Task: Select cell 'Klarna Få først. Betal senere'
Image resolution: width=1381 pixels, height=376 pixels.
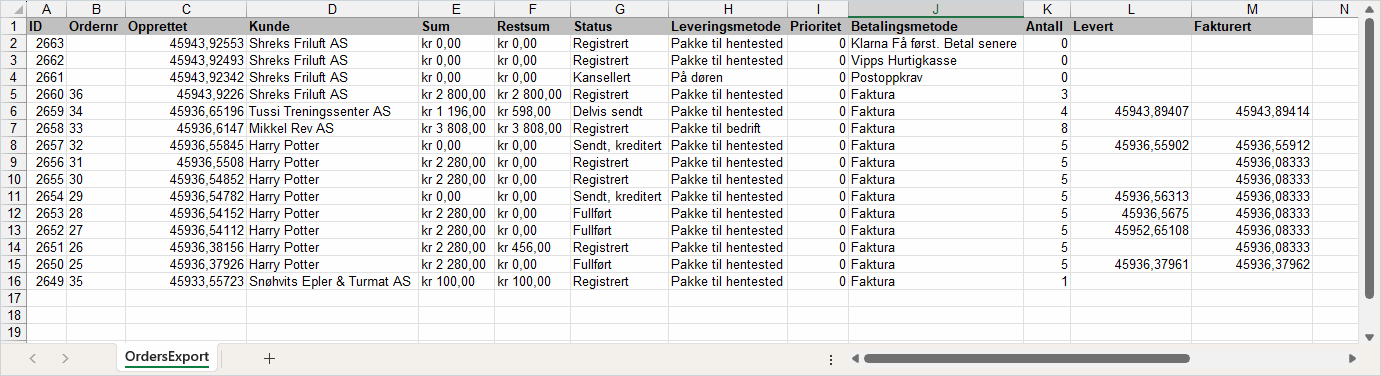Action: point(936,43)
